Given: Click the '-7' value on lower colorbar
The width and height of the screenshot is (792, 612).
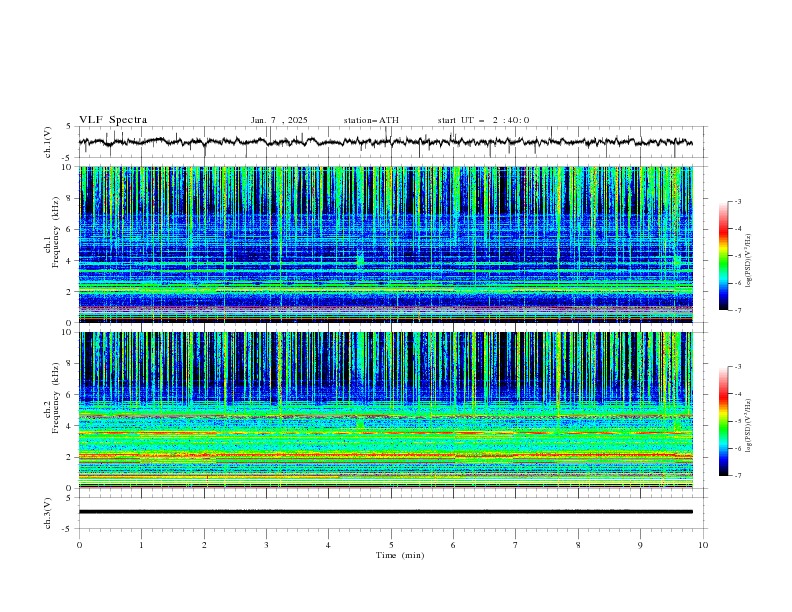Looking at the screenshot, I should pyautogui.click(x=738, y=475).
